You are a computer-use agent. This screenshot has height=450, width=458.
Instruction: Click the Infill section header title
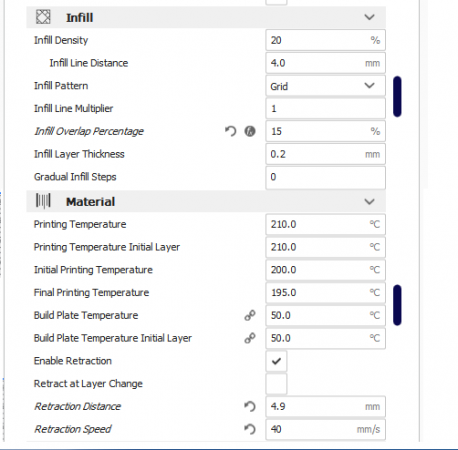80,18
